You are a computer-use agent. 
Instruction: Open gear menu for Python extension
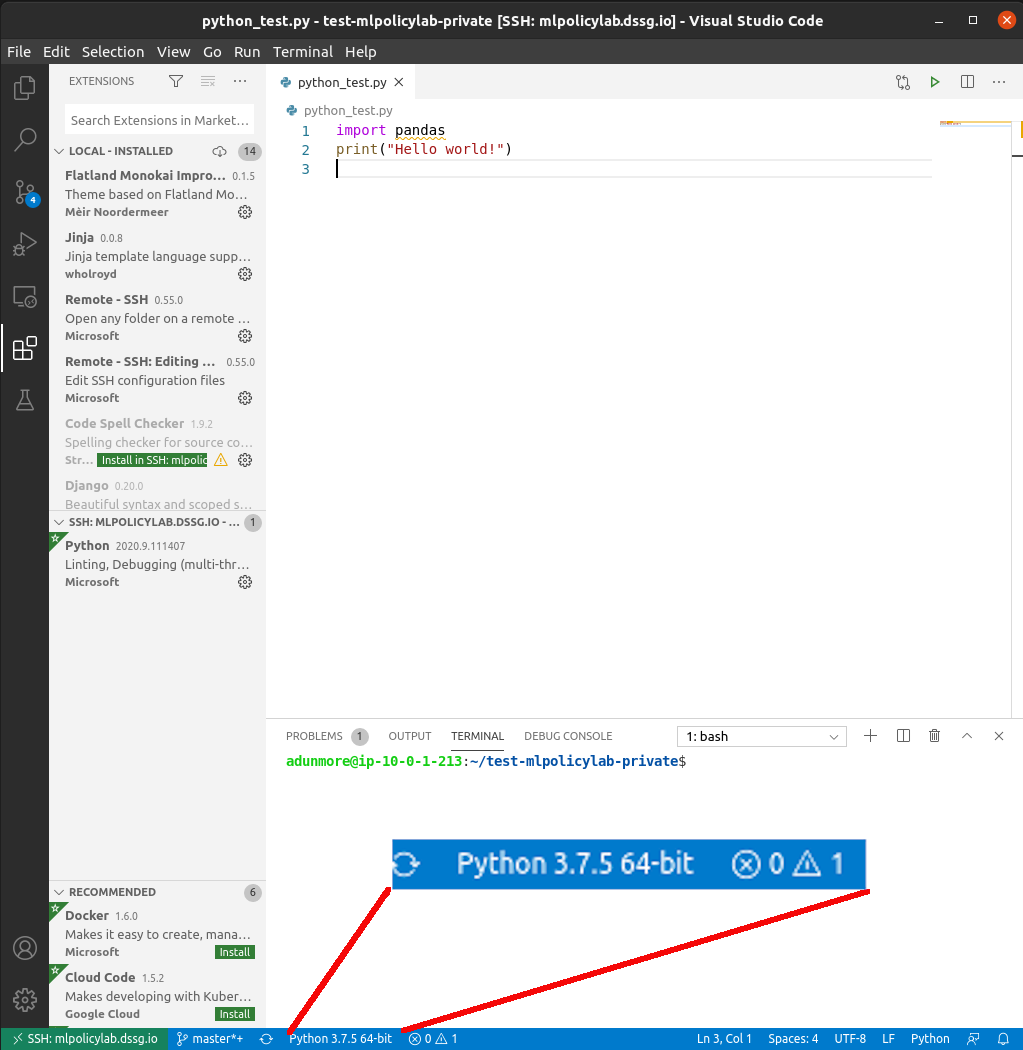(x=245, y=582)
